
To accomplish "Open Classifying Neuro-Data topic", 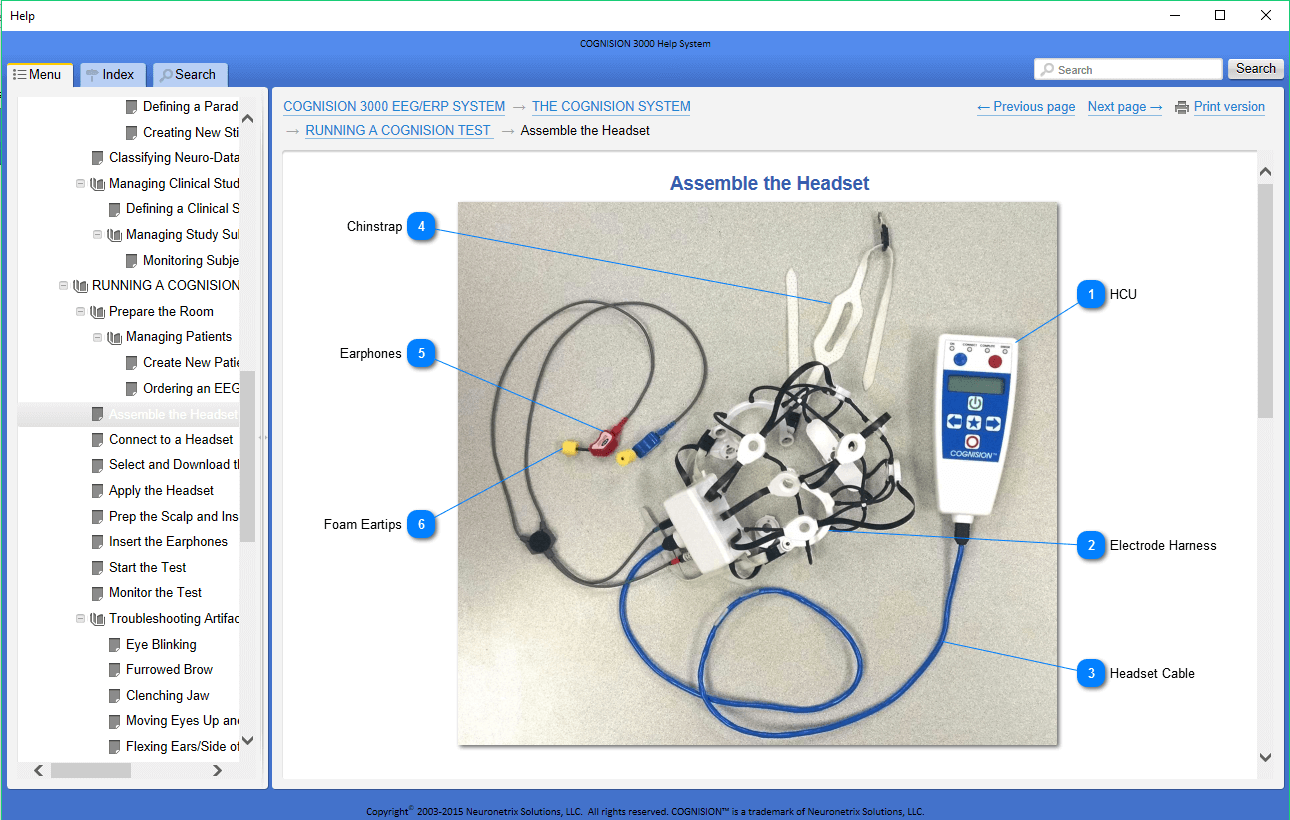I will pyautogui.click(x=174, y=157).
